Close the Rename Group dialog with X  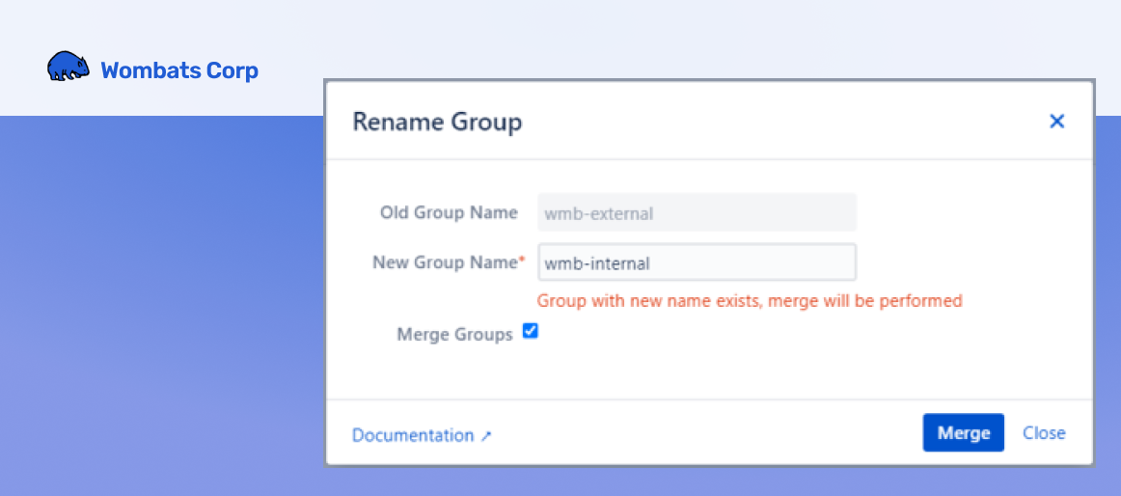[x=1056, y=121]
